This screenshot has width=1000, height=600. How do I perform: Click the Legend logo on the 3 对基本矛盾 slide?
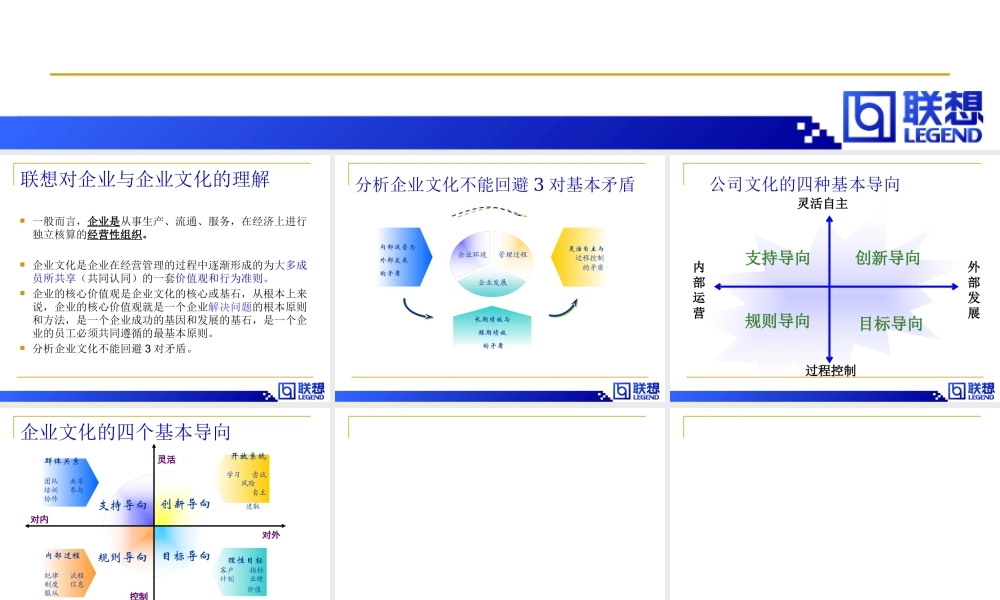[x=636, y=391]
